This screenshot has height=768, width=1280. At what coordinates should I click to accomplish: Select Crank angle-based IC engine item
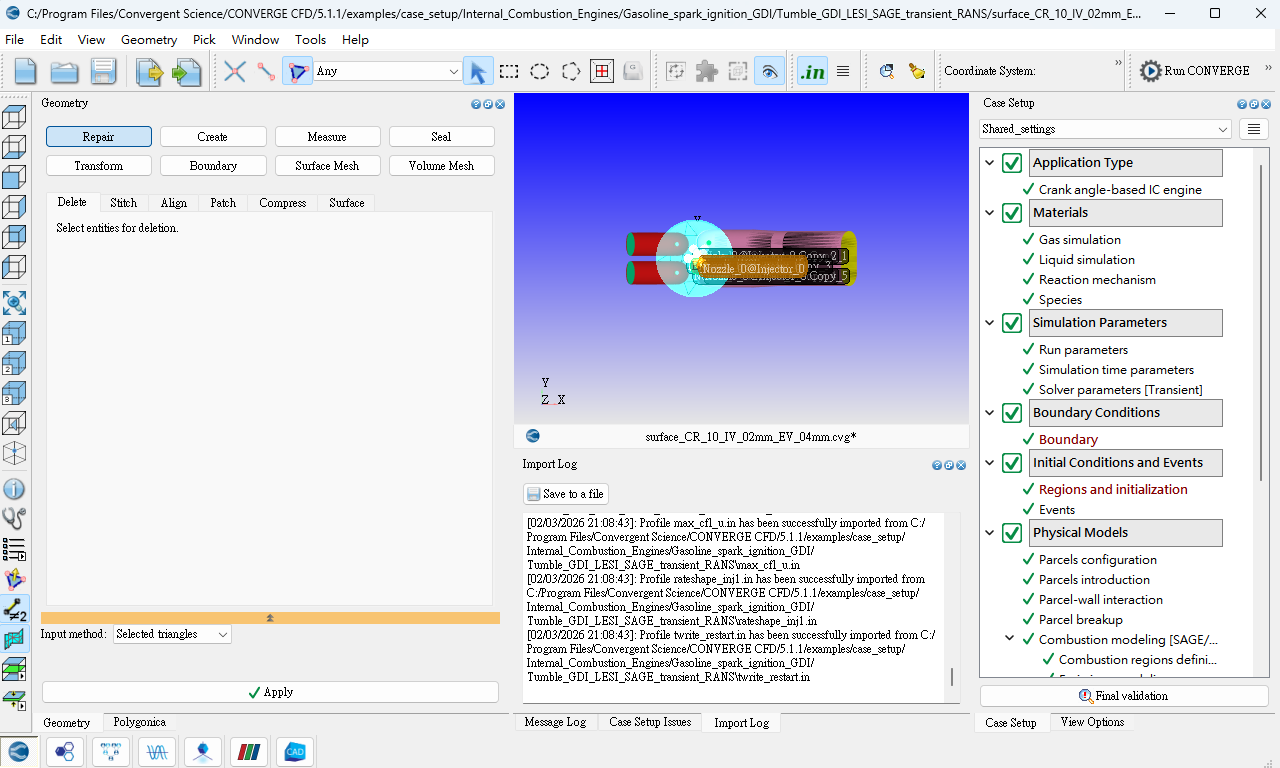click(1120, 189)
